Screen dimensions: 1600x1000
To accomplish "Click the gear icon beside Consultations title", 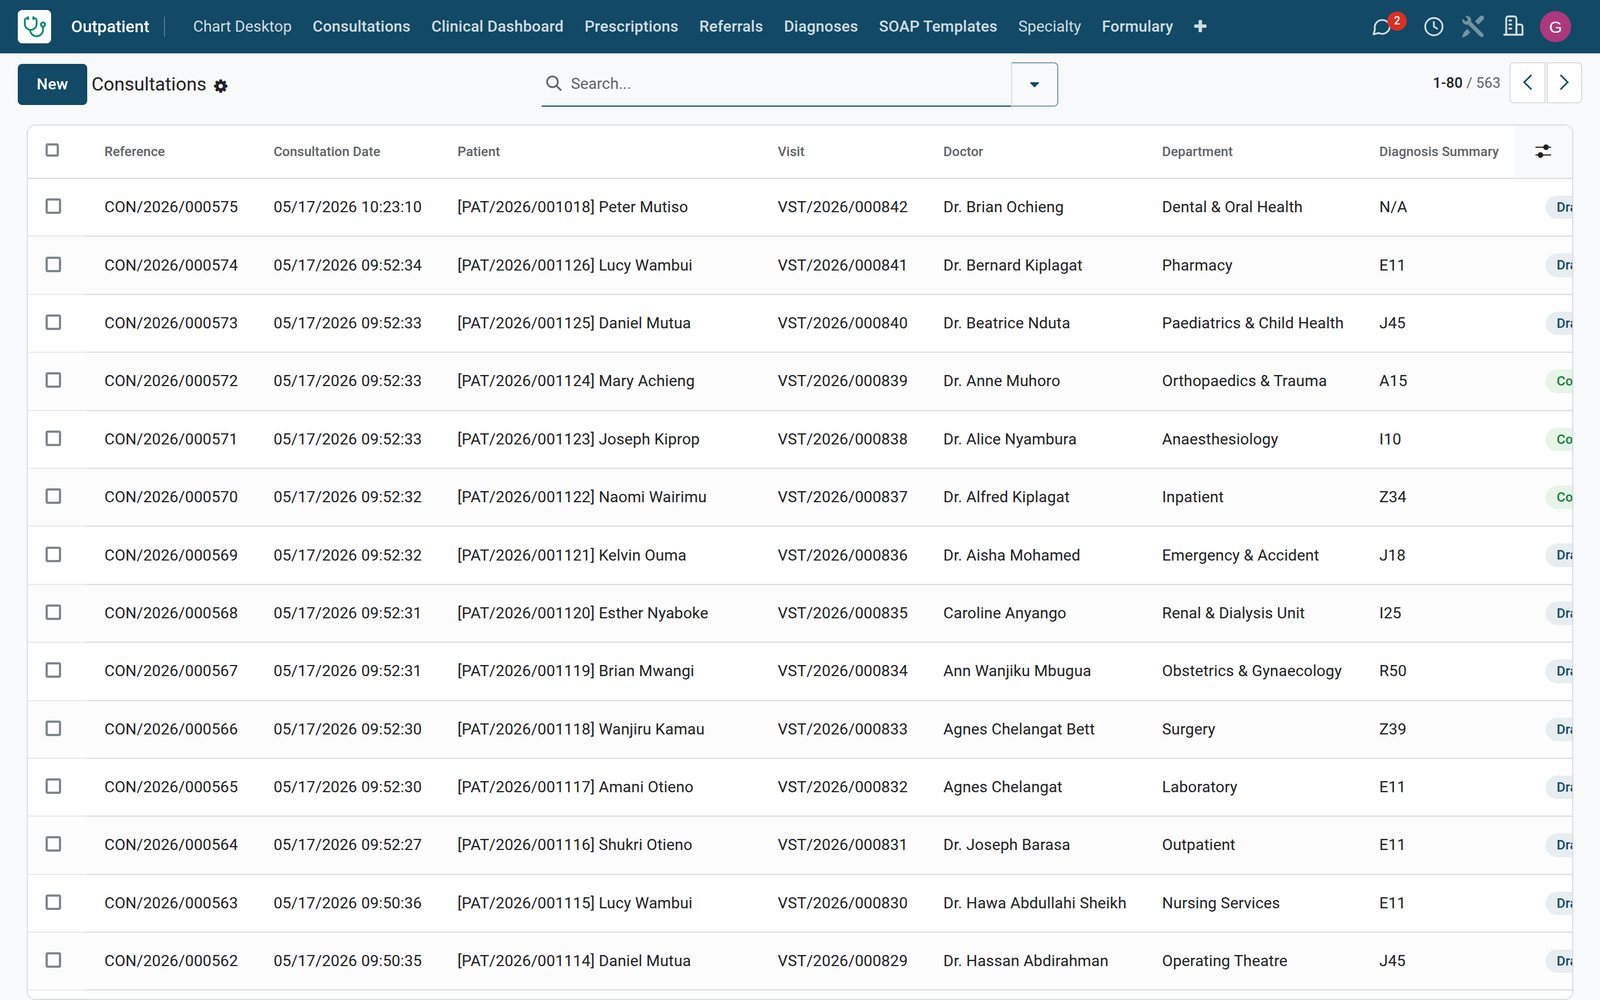I will tap(221, 86).
